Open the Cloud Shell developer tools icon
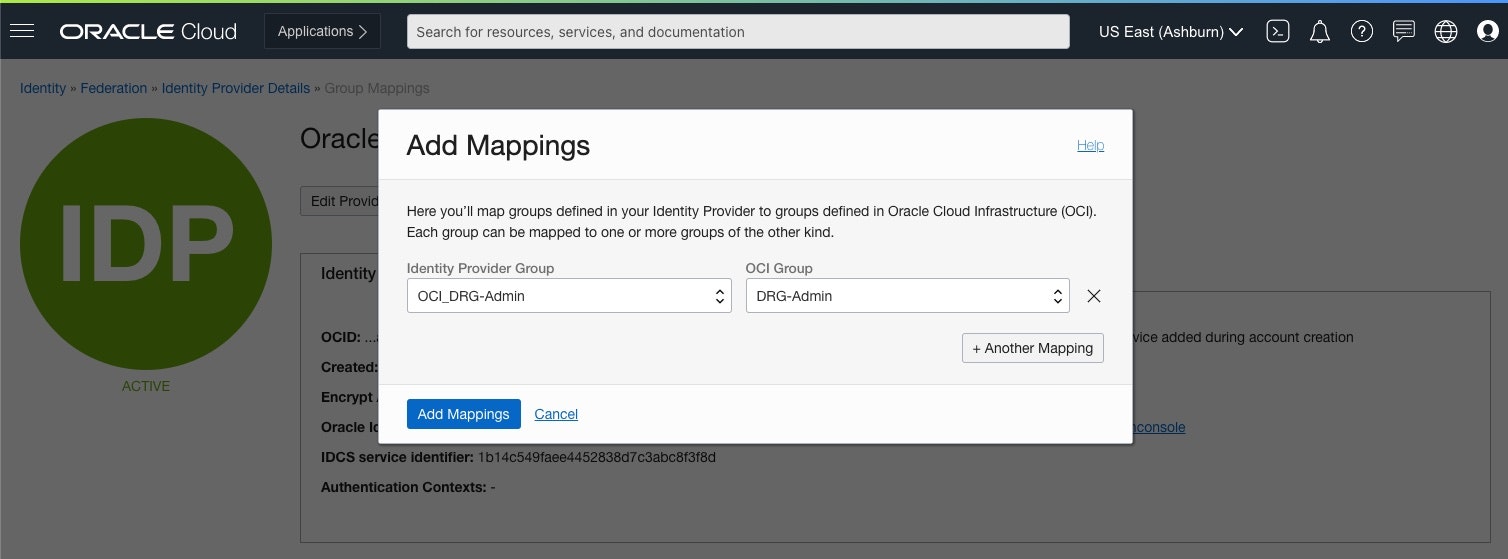The height and width of the screenshot is (559, 1508). [x=1277, y=32]
